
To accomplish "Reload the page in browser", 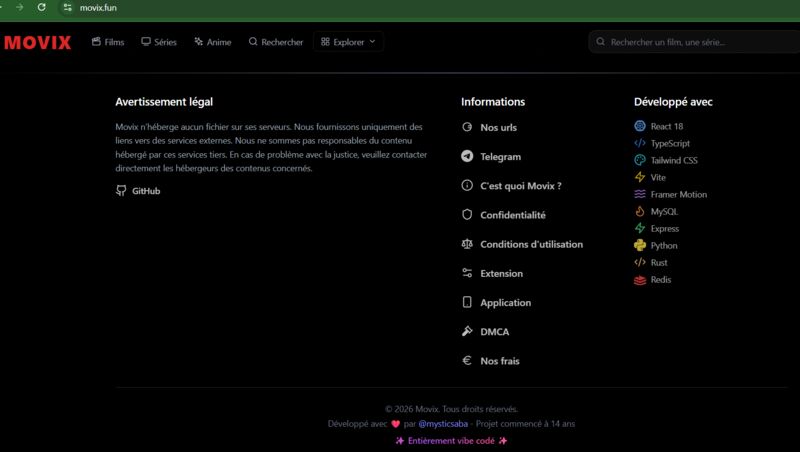I will click(41, 7).
